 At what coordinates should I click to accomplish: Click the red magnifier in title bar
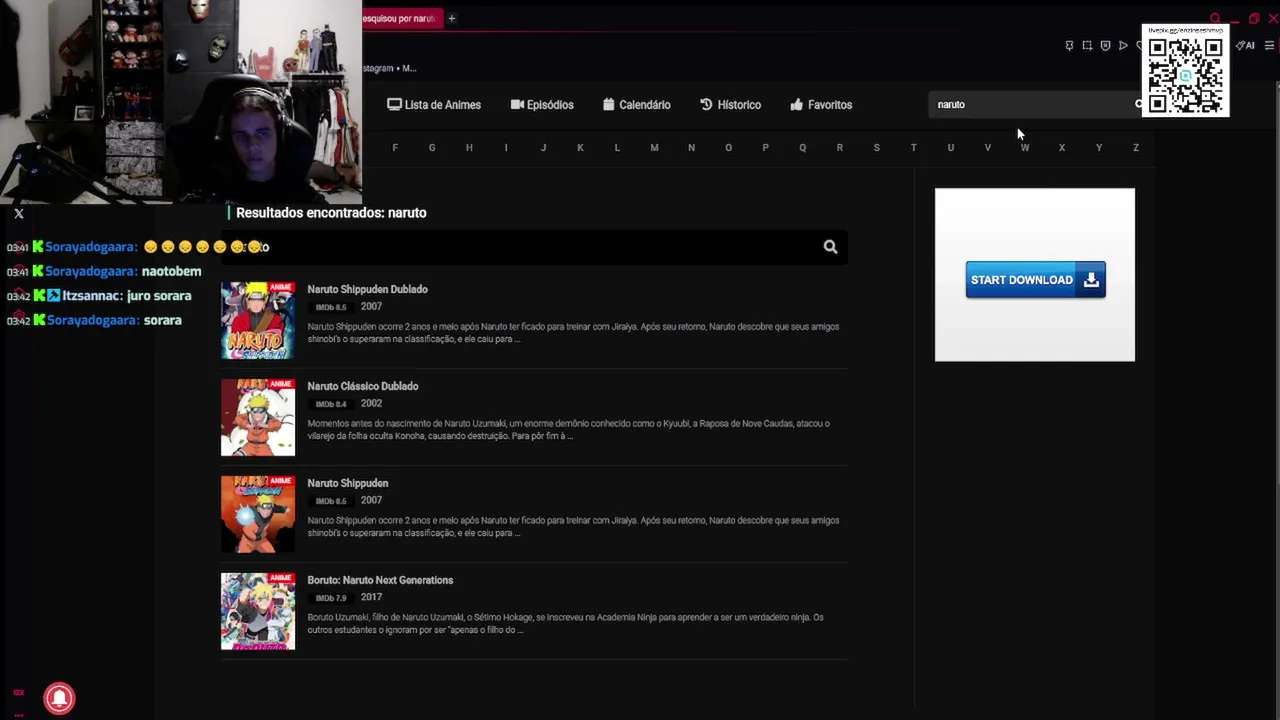[1215, 18]
